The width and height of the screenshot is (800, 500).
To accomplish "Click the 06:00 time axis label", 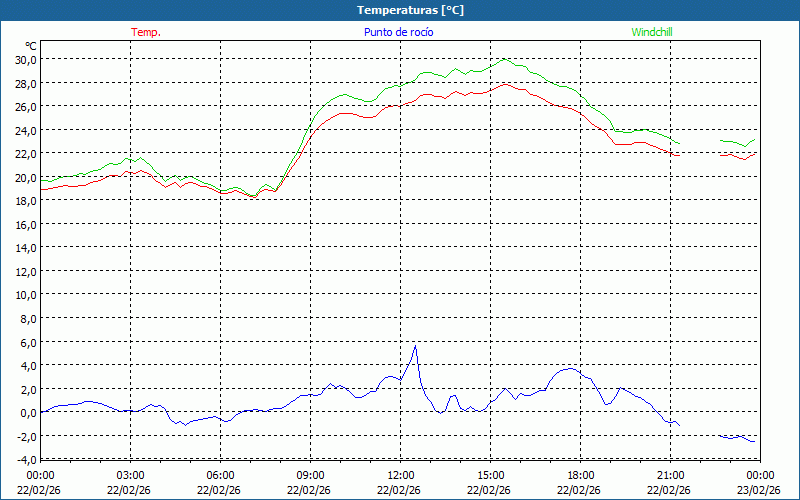I will 220,475.
